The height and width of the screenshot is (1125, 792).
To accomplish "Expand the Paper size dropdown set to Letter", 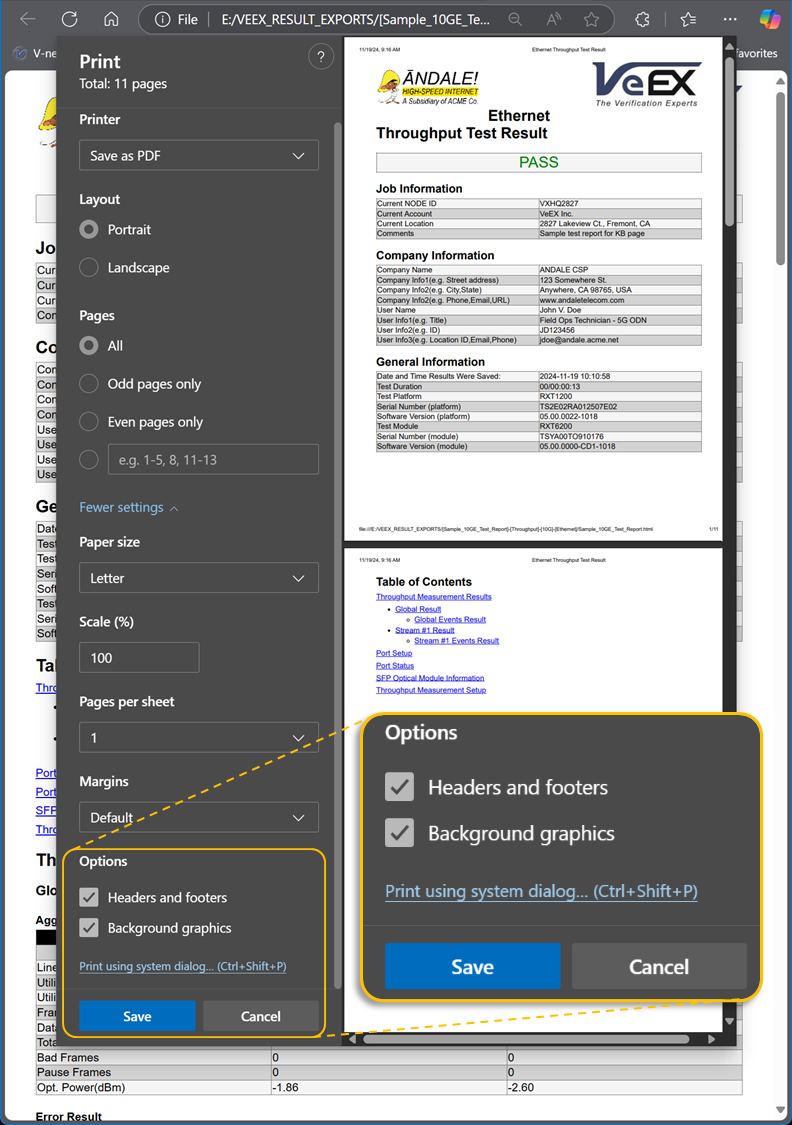I will [x=199, y=578].
